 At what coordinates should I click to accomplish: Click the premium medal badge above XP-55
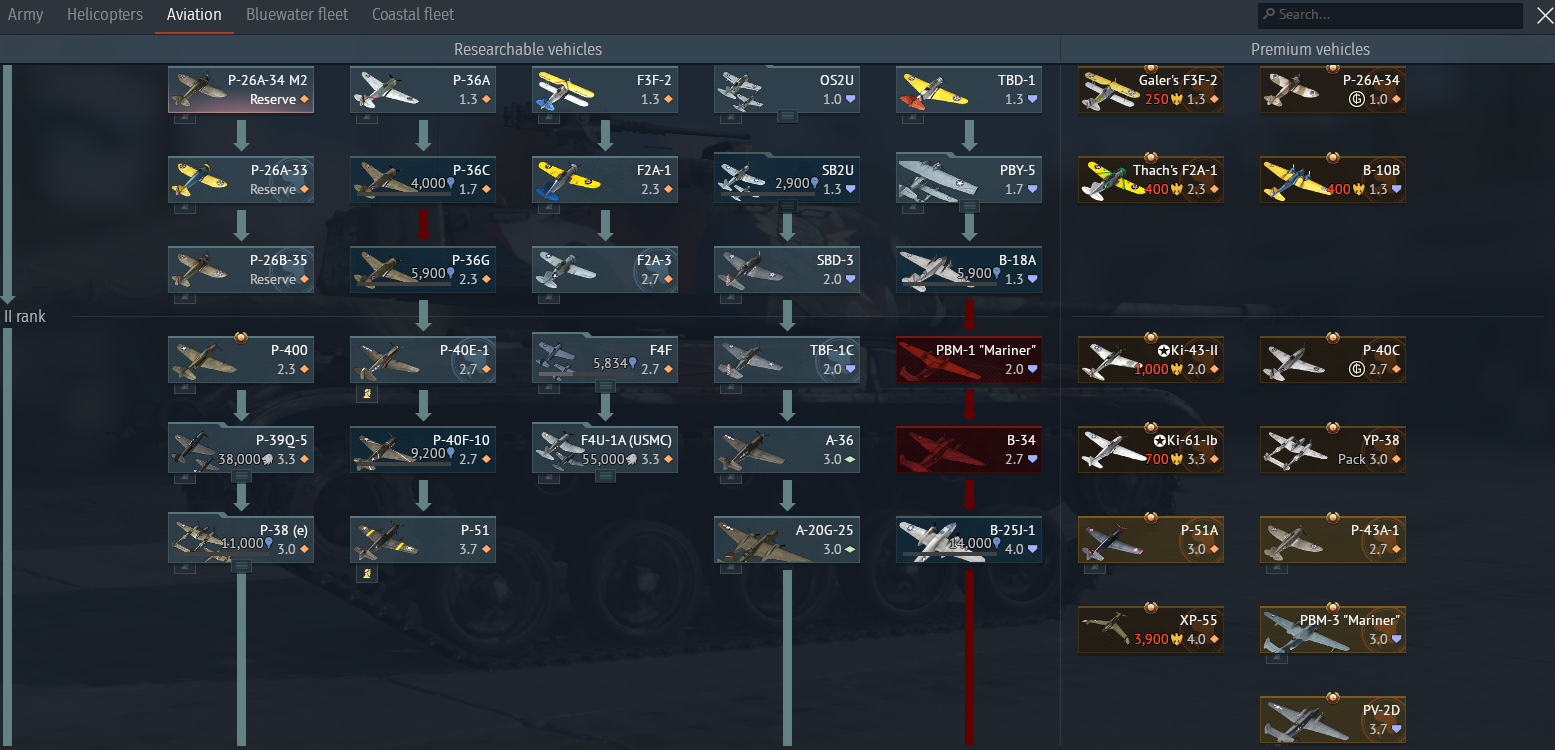click(1151, 607)
